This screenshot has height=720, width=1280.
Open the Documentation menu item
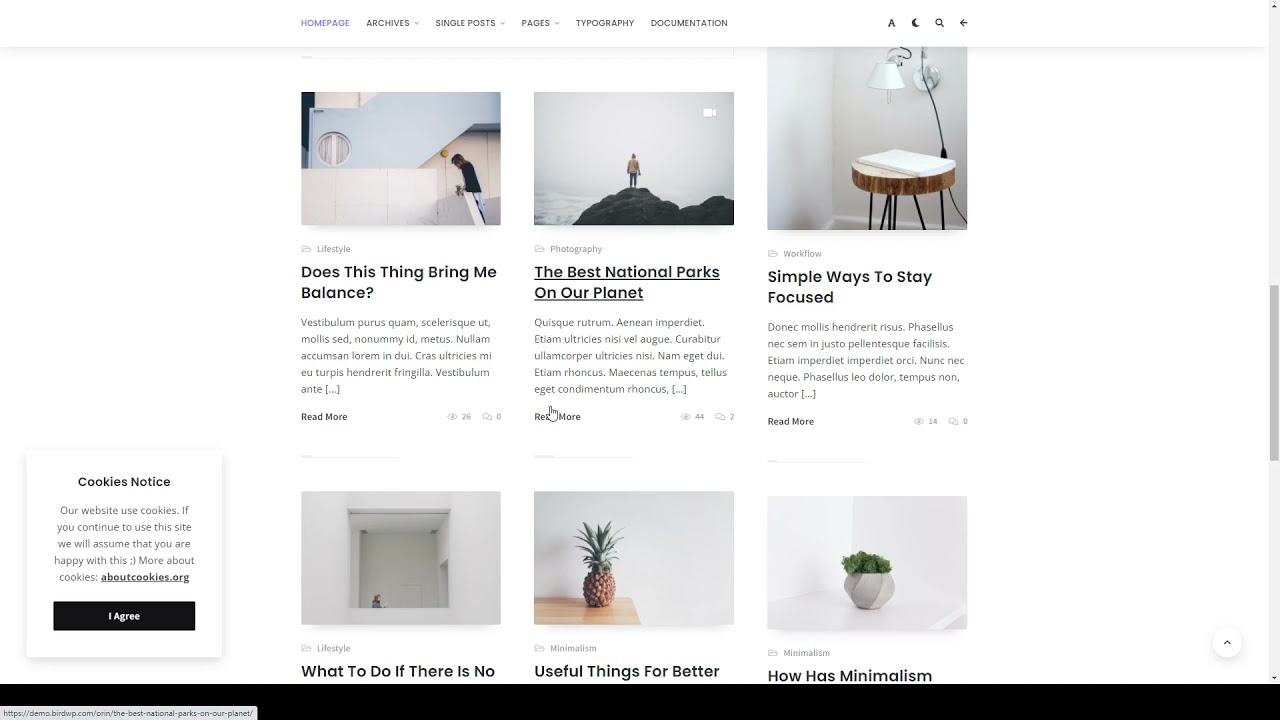click(x=689, y=23)
